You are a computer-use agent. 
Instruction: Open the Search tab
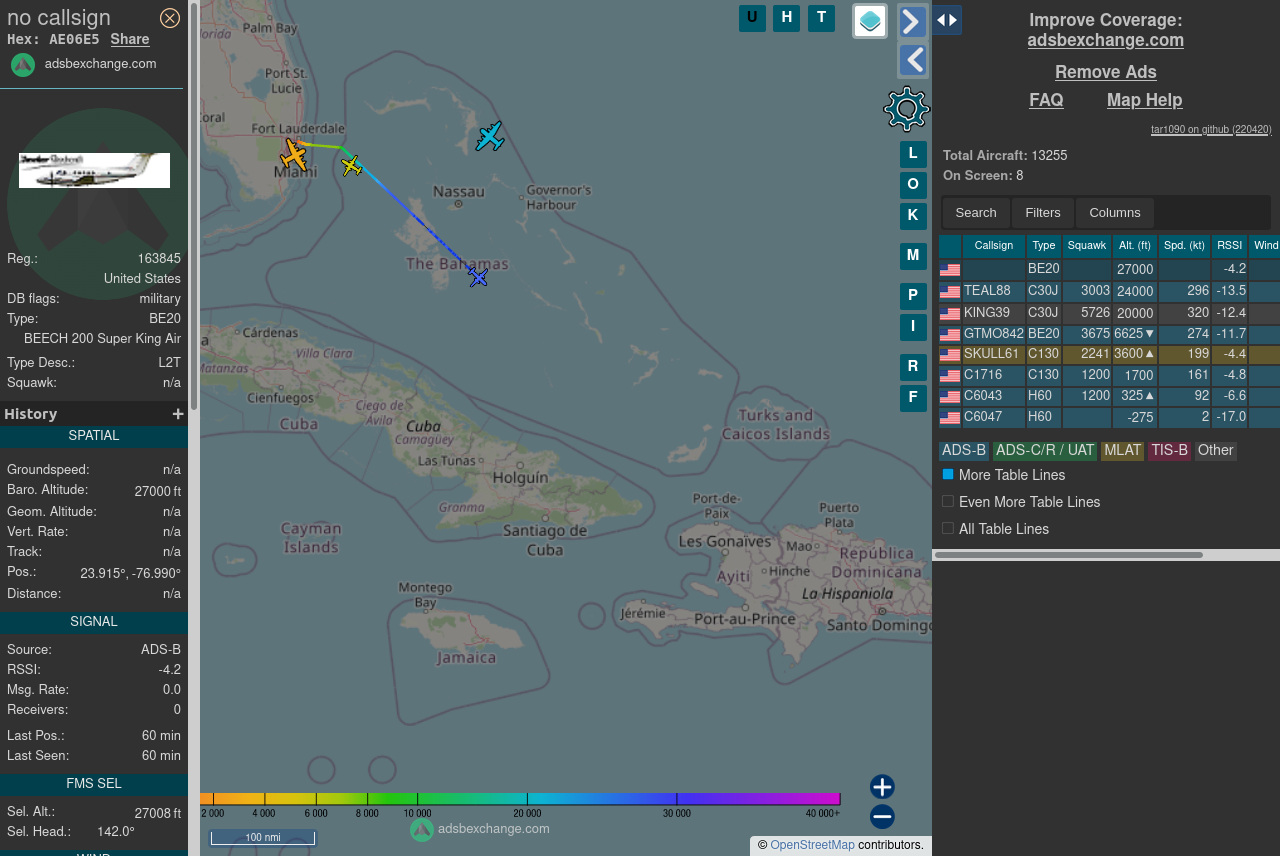click(976, 212)
